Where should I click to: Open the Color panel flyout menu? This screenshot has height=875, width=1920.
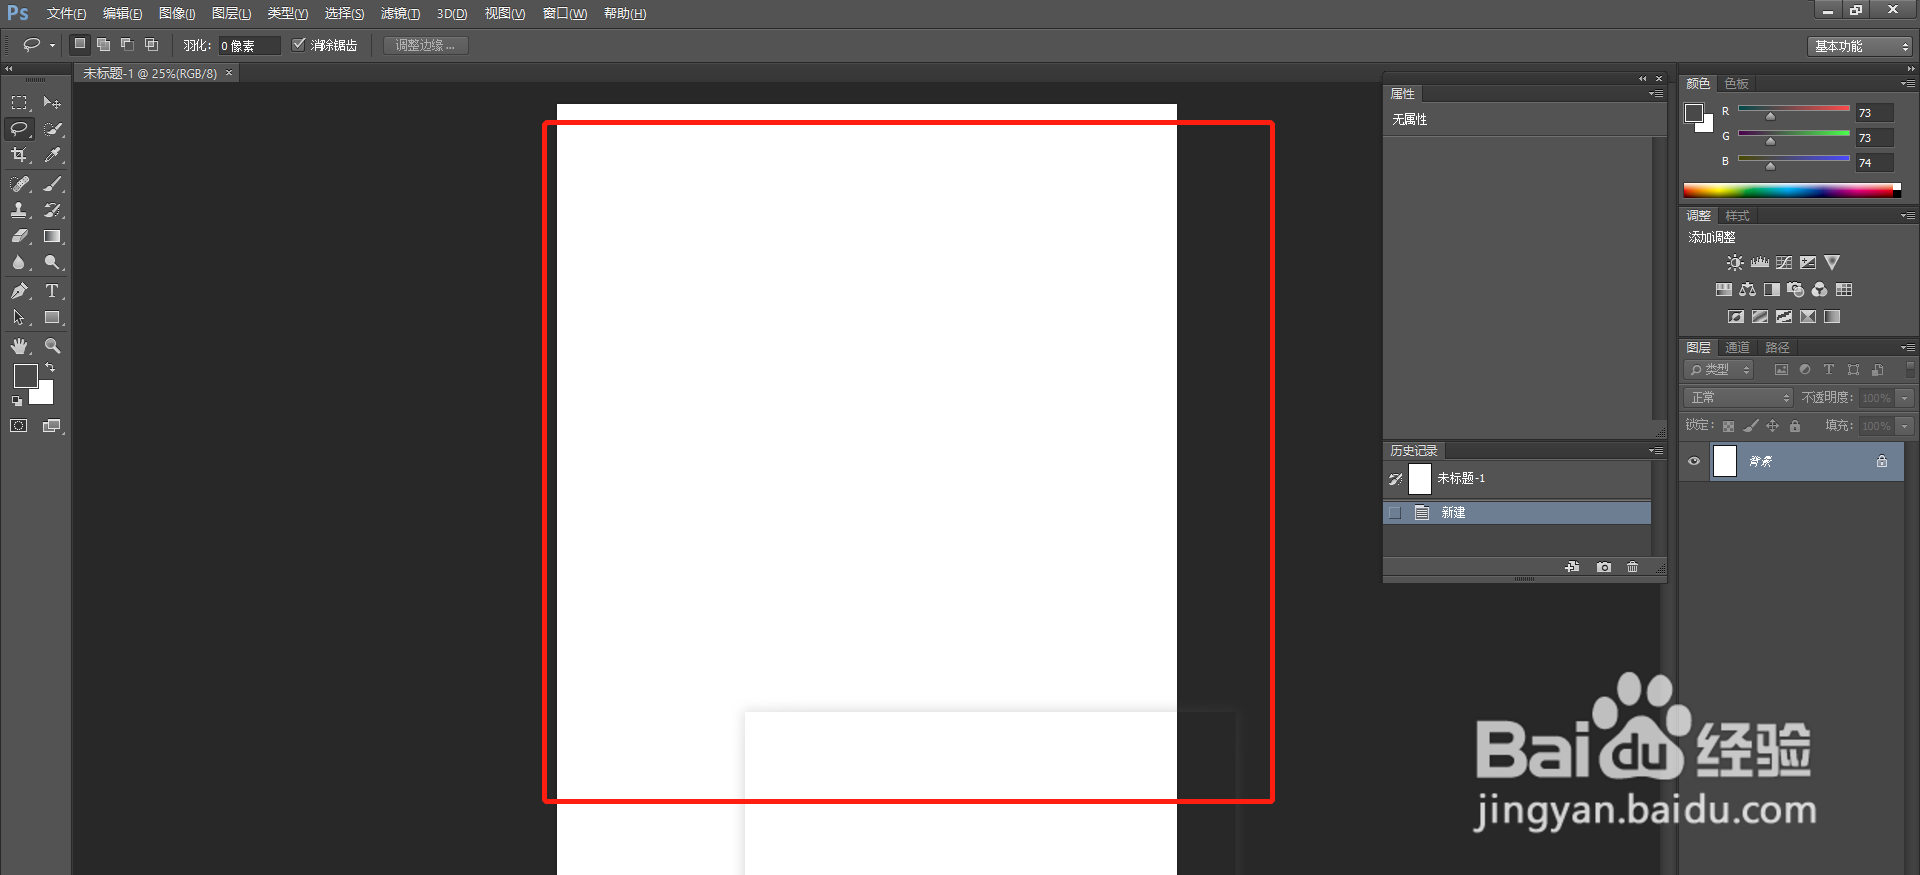tap(1908, 84)
